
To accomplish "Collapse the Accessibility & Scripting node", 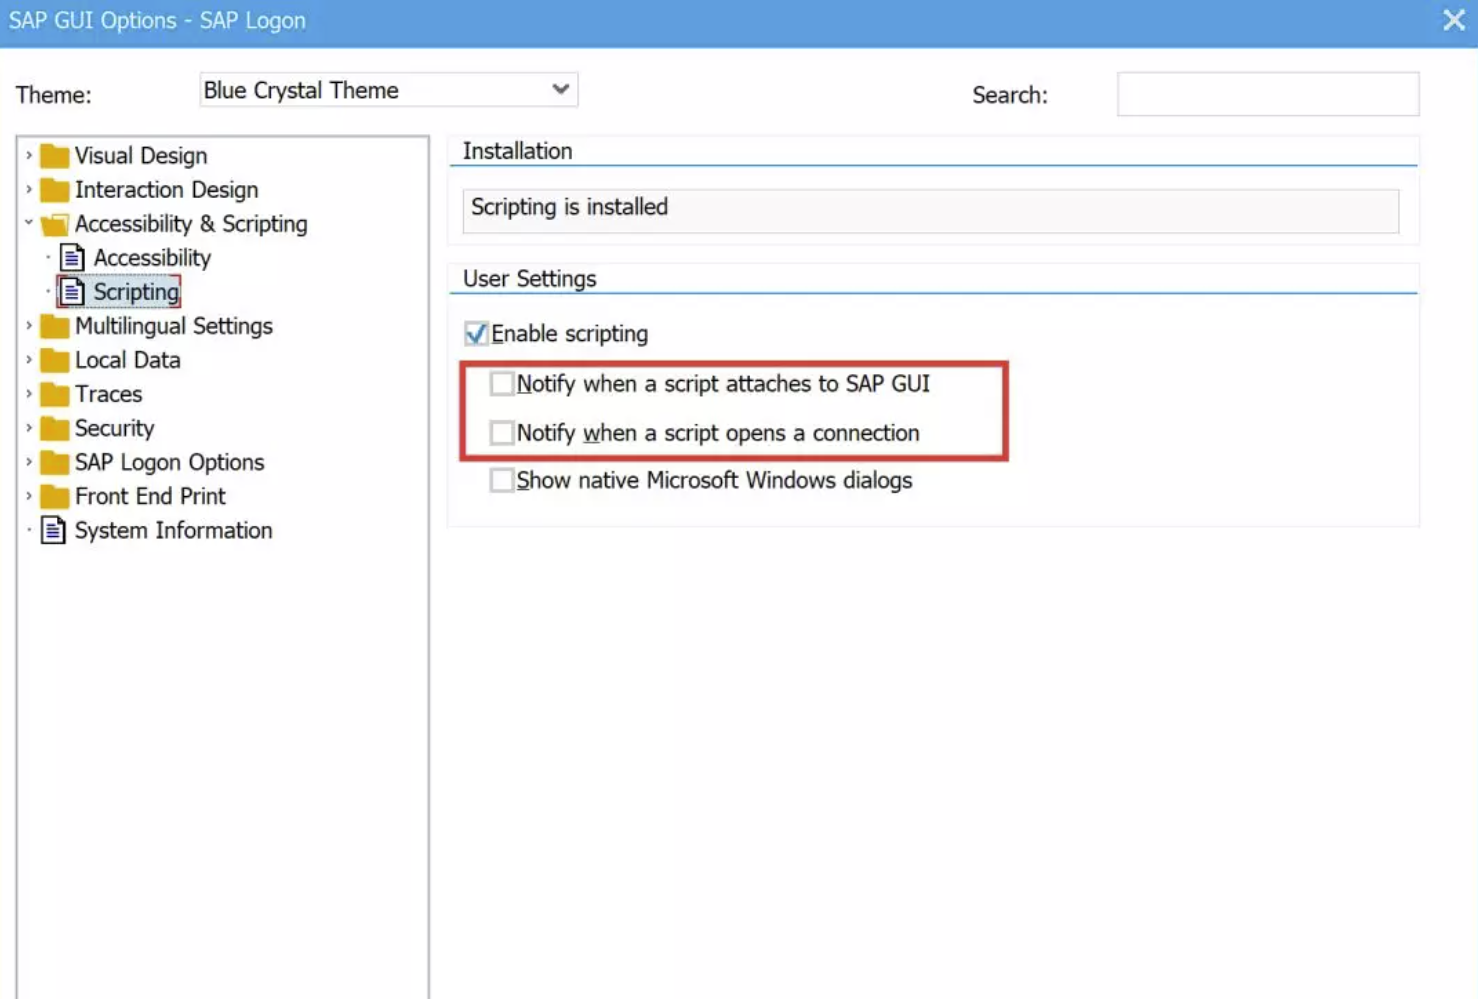I will 29,223.
